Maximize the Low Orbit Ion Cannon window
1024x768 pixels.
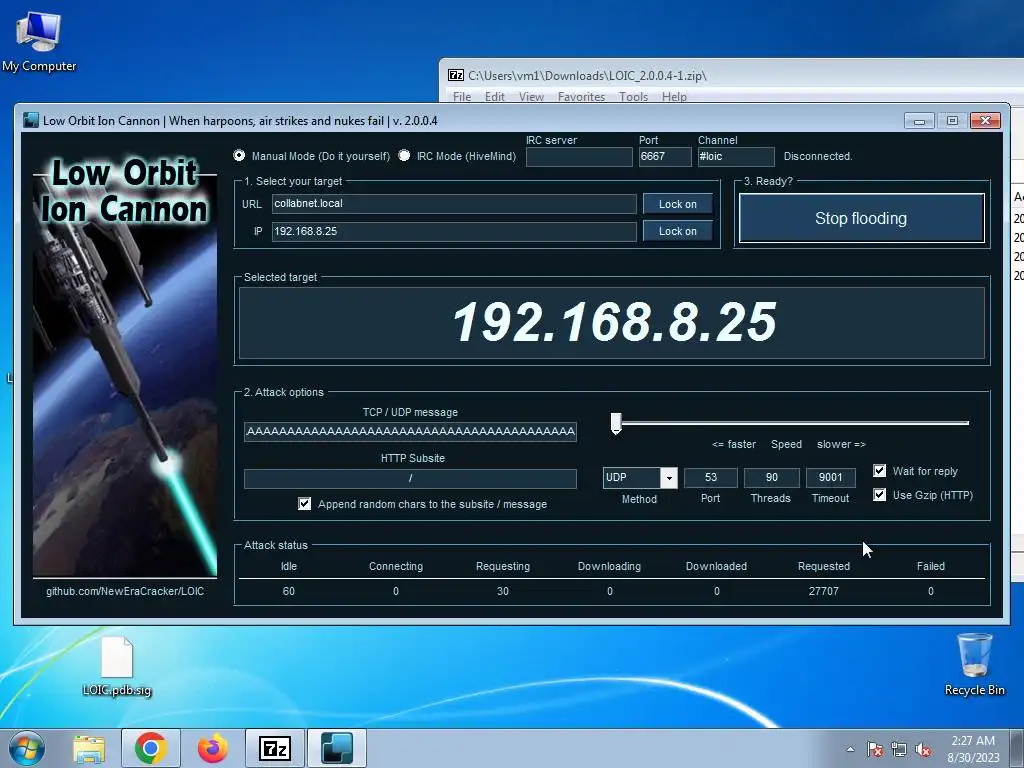[x=952, y=121]
